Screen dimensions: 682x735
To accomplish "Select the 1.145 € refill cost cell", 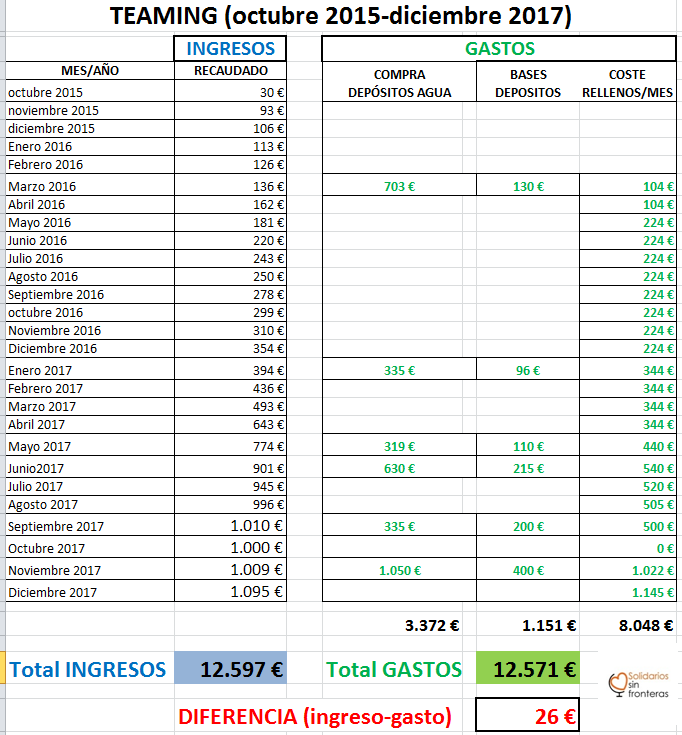I will (x=628, y=592).
